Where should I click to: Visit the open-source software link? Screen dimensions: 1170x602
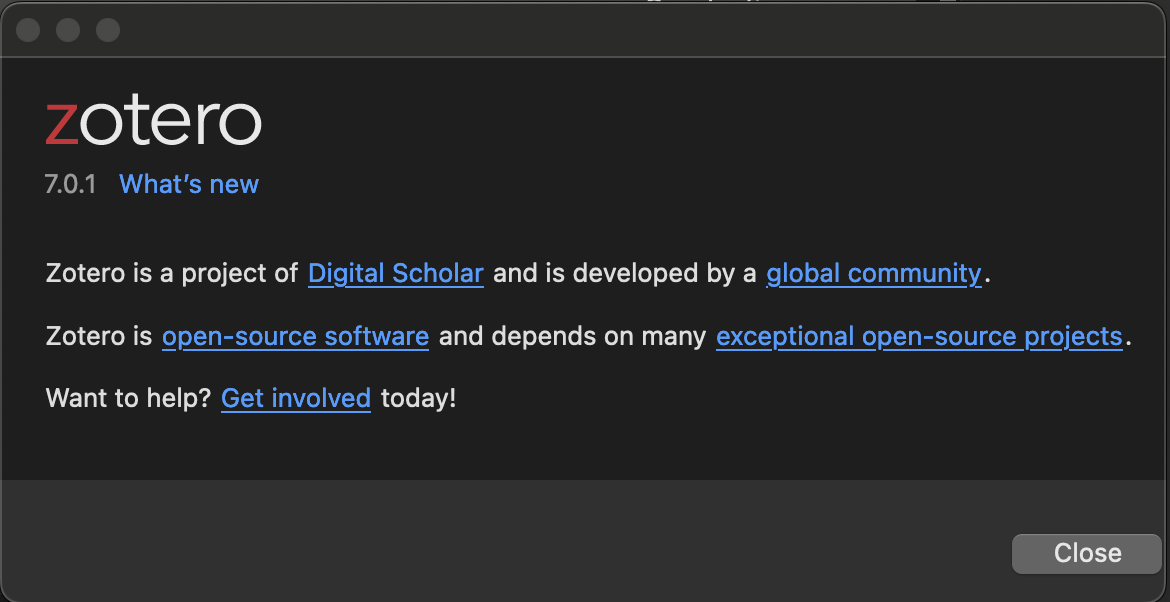[x=295, y=336]
